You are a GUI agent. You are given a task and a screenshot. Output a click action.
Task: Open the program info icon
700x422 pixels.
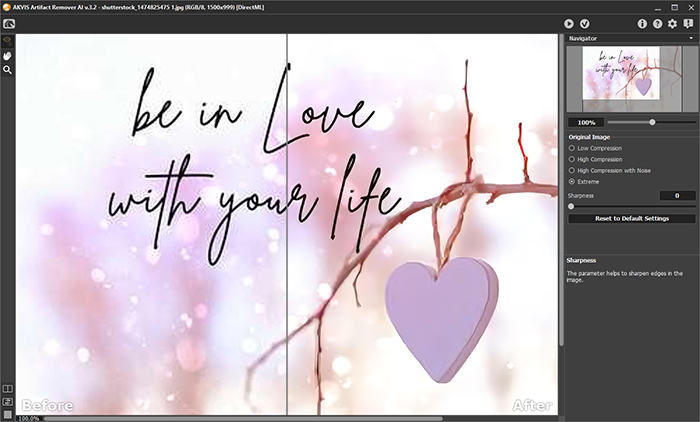(642, 23)
